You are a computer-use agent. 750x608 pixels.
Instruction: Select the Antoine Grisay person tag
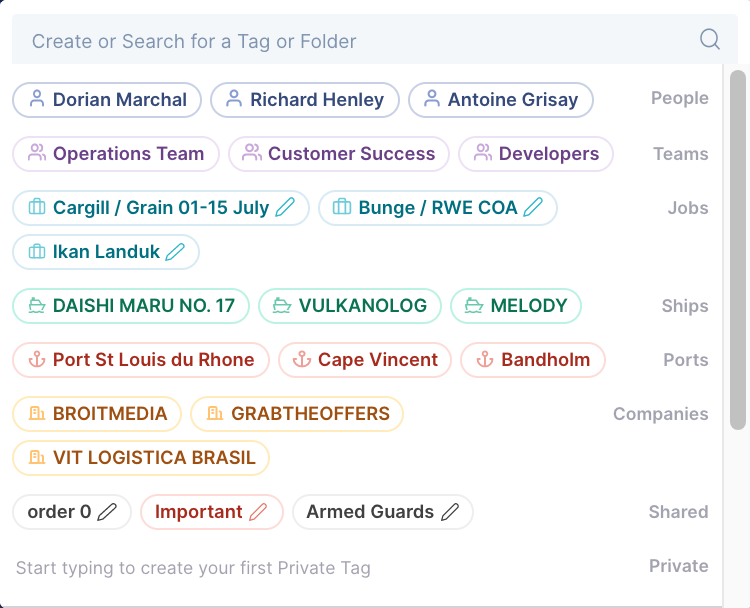click(x=501, y=100)
